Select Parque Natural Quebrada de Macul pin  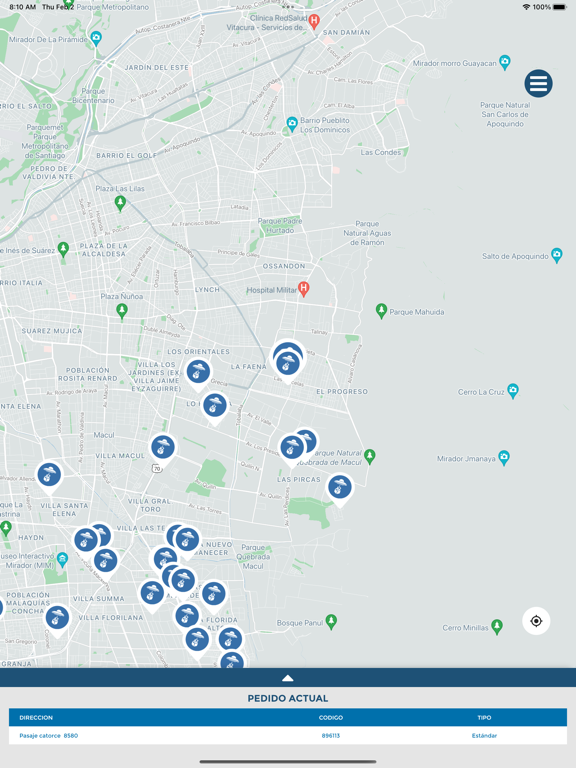[370, 456]
